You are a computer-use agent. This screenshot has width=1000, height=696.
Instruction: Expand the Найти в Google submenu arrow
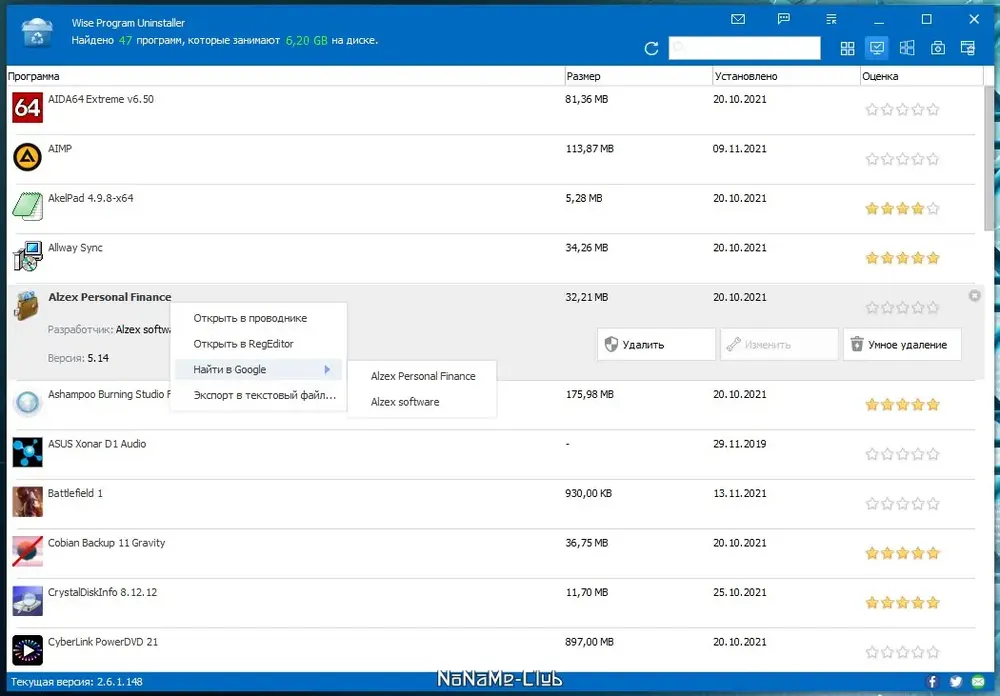click(327, 369)
